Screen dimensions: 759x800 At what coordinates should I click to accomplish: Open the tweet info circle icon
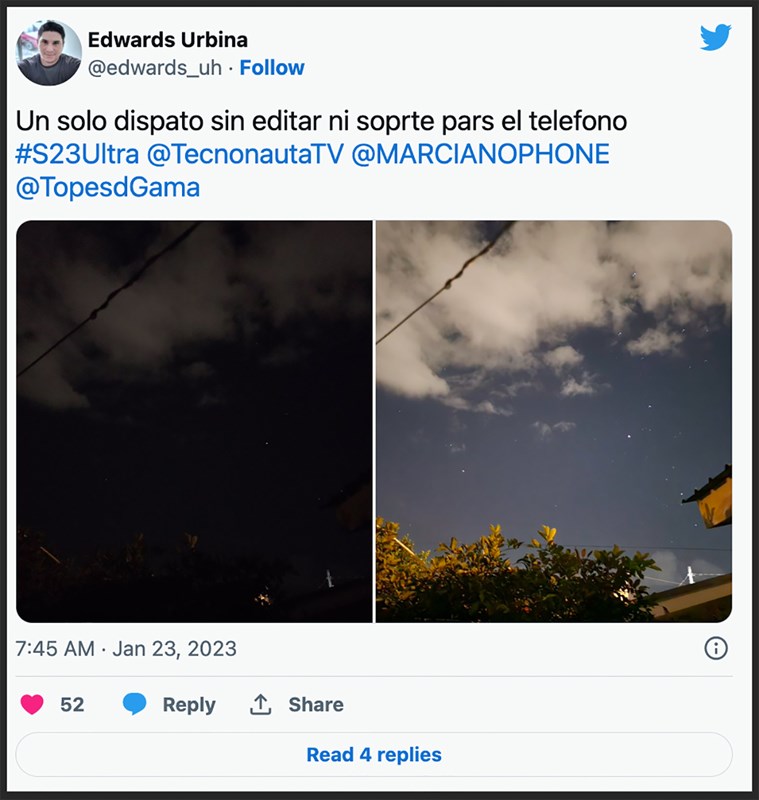(716, 648)
